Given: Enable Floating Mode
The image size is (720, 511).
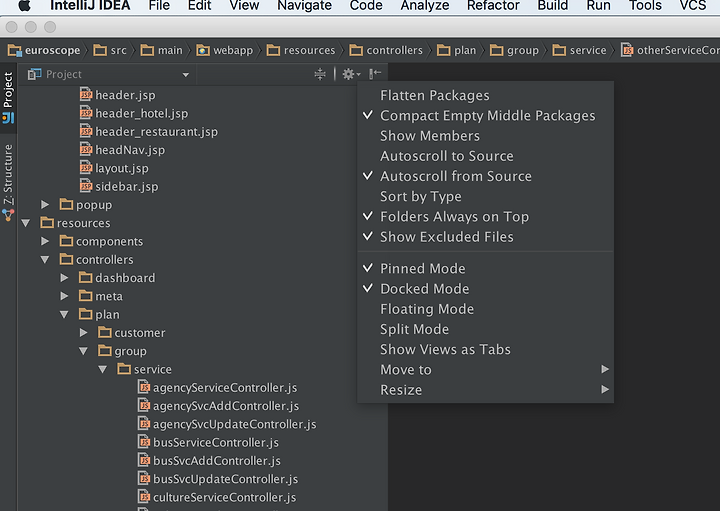Looking at the screenshot, I should 485,309.
